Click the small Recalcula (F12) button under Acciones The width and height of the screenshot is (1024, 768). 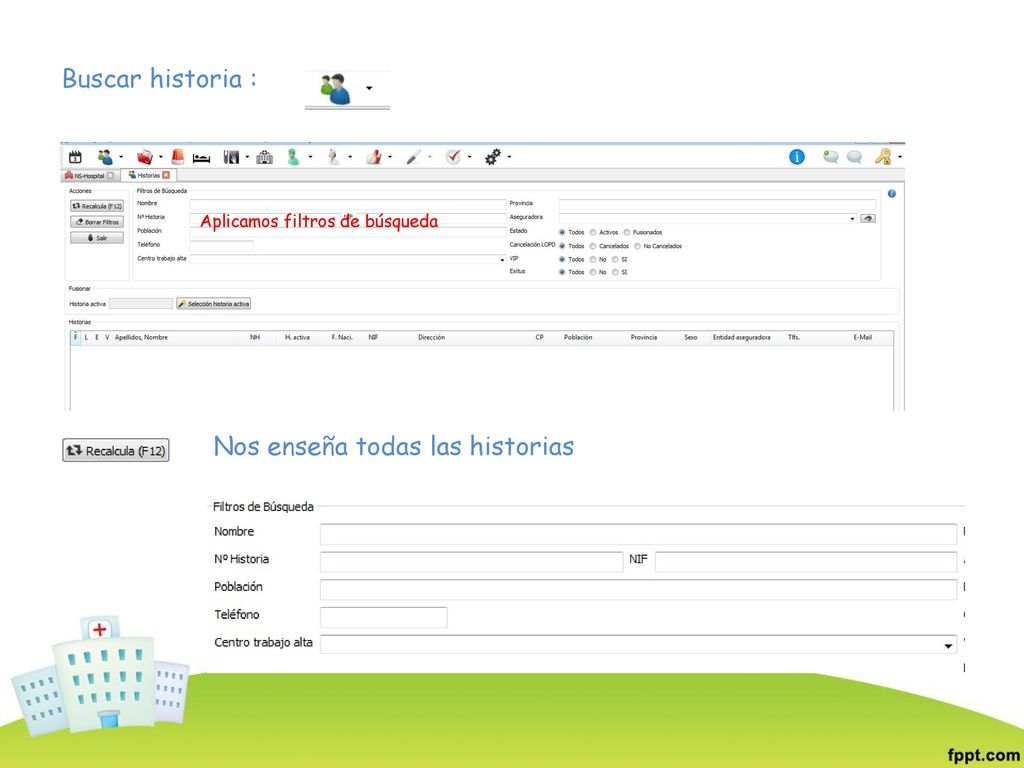coord(97,206)
